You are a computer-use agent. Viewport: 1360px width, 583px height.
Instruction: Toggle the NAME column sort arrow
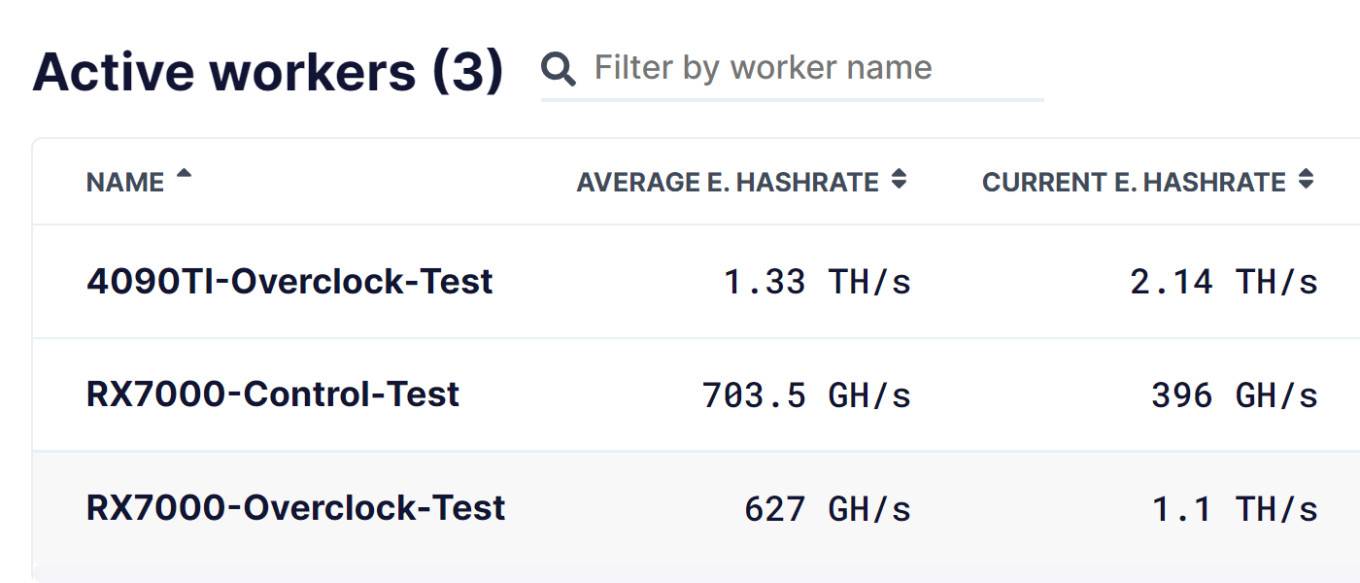(x=183, y=174)
